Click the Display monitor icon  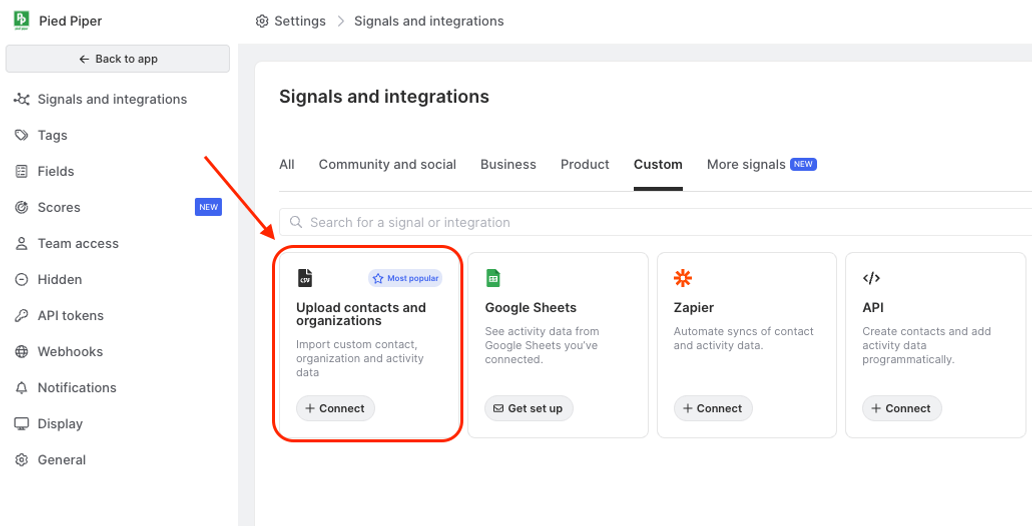[22, 423]
